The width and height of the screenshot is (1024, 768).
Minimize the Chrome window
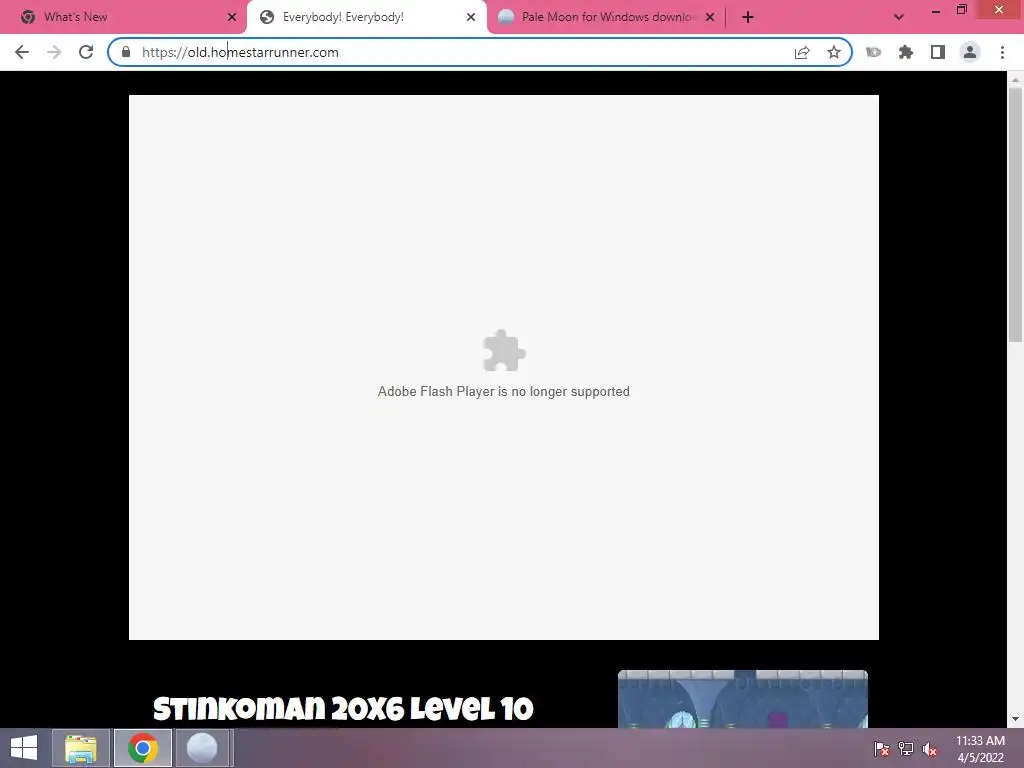click(x=935, y=10)
